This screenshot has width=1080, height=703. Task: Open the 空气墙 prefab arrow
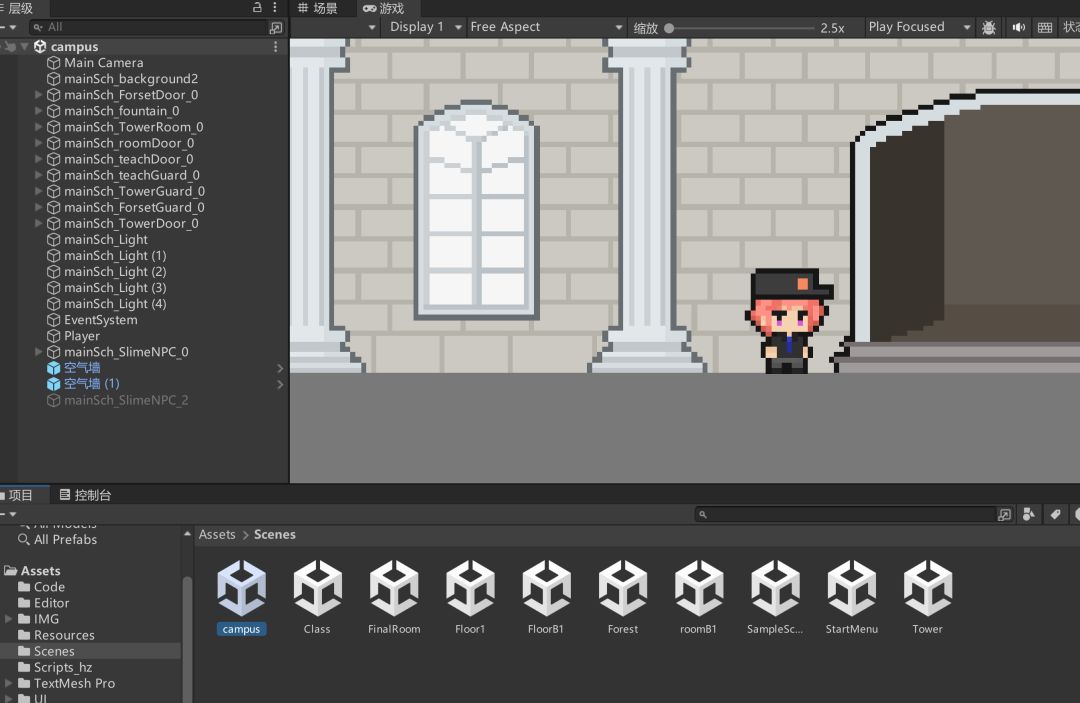click(280, 368)
